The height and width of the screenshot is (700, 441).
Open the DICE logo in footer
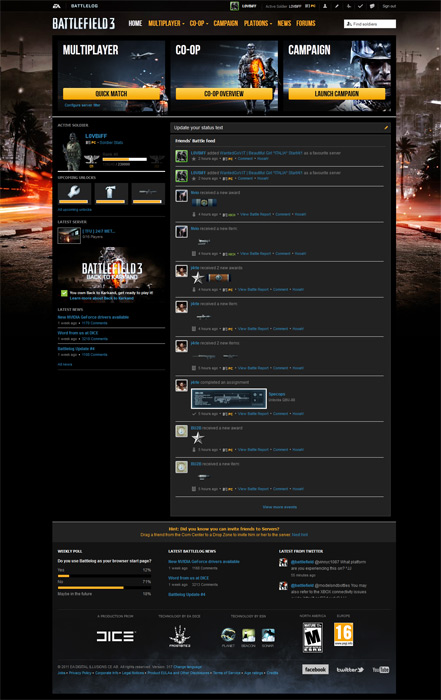pyautogui.click(x=115, y=636)
